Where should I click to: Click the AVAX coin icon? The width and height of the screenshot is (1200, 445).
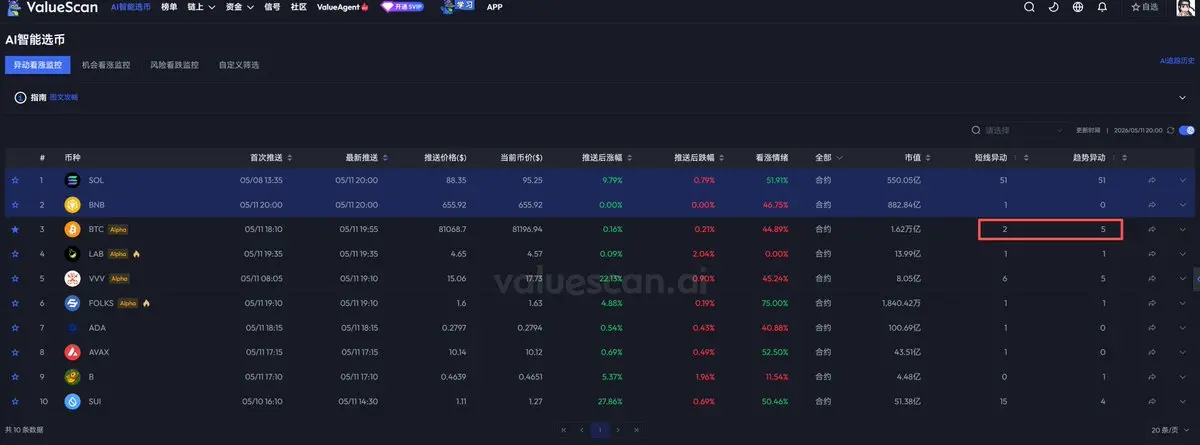[72, 352]
